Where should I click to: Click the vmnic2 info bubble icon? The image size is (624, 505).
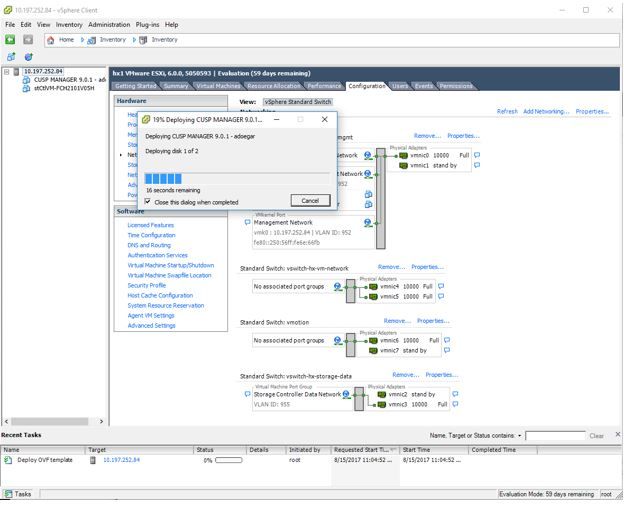click(455, 394)
